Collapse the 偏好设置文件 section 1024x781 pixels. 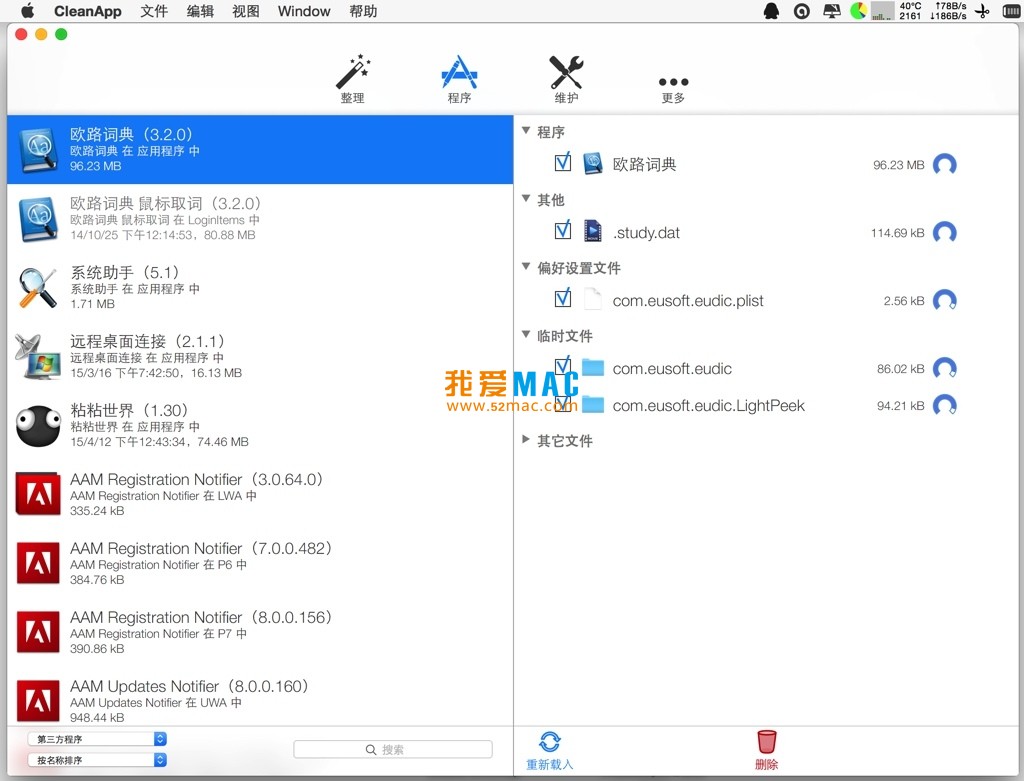526,266
